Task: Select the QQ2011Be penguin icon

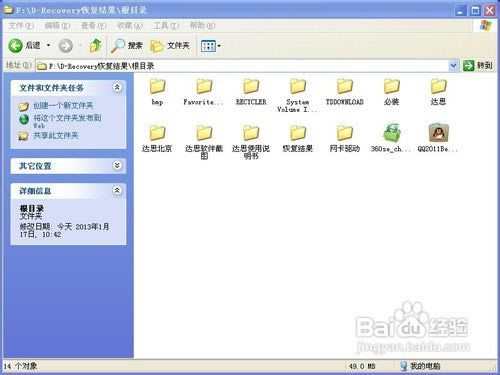Action: (x=438, y=132)
